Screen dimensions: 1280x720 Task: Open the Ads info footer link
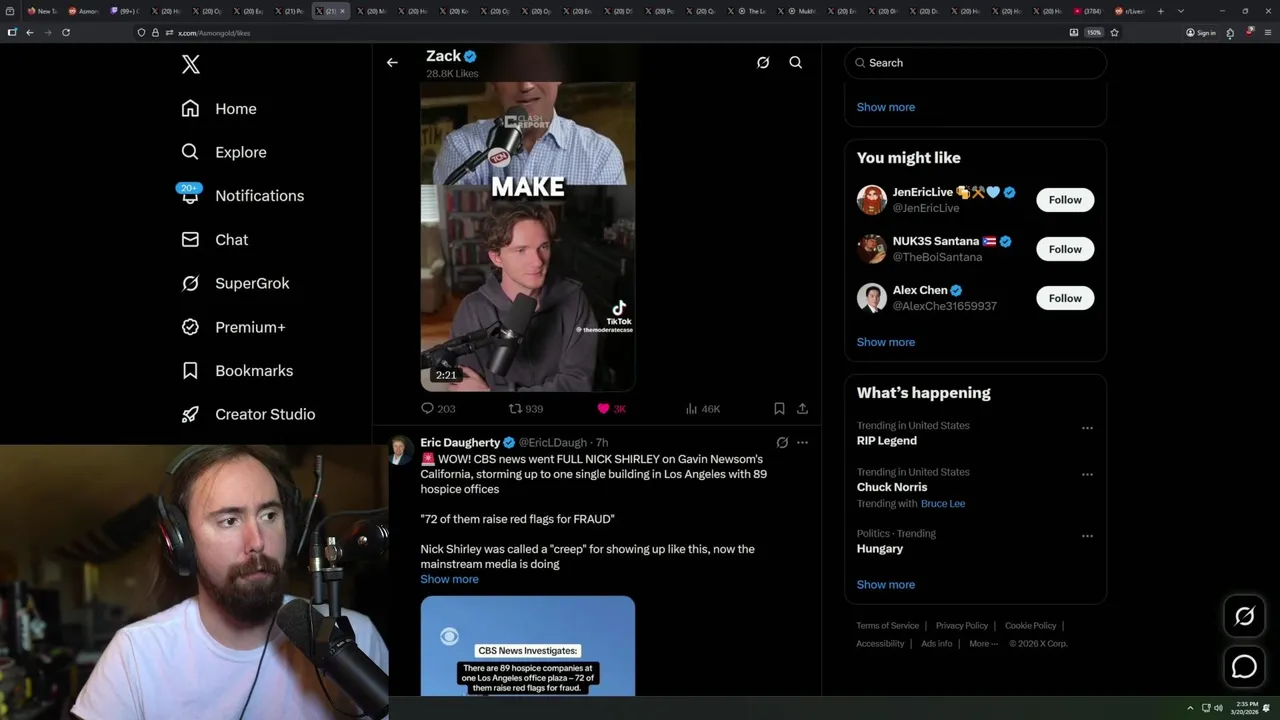tap(936, 643)
